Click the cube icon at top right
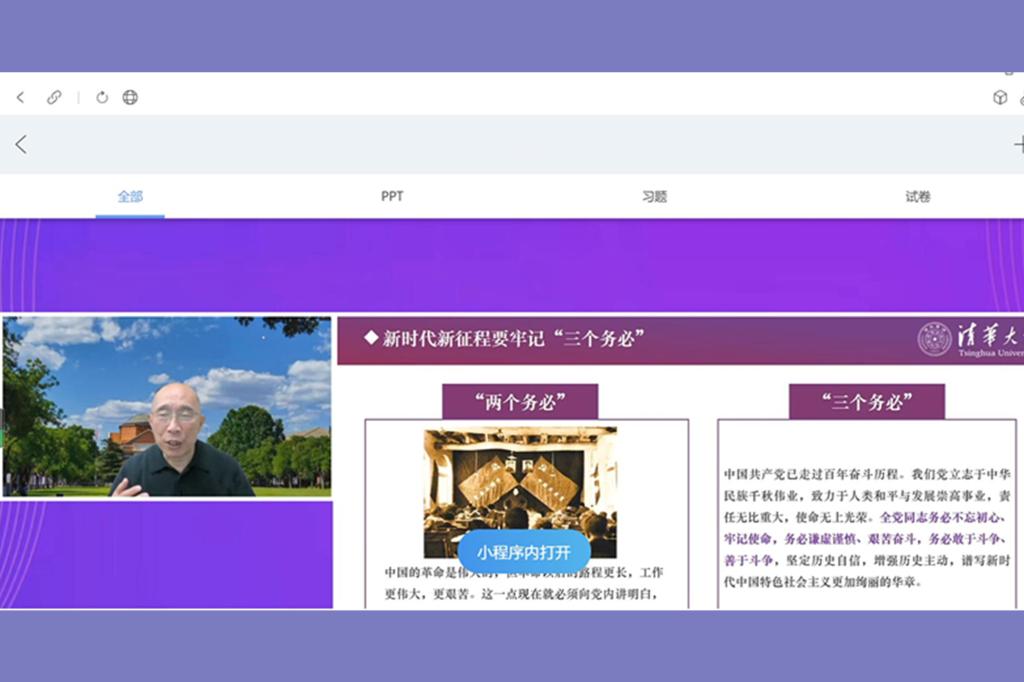1024x682 pixels. [x=999, y=97]
